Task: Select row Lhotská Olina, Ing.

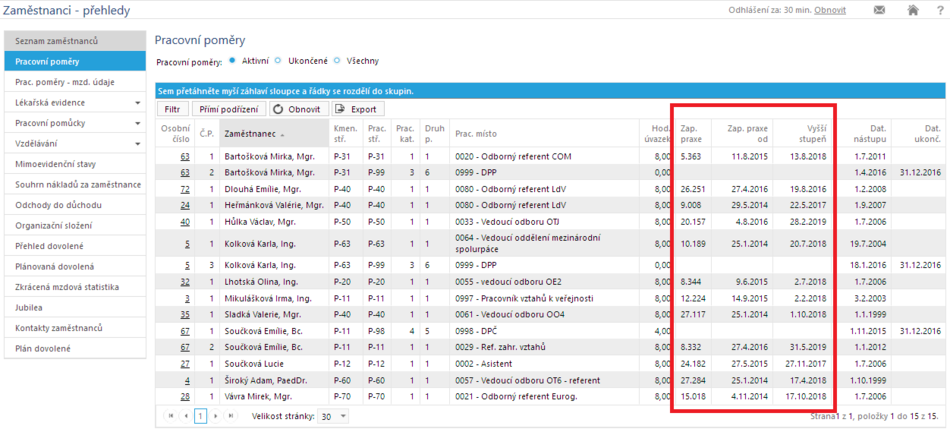Action: tap(551, 282)
